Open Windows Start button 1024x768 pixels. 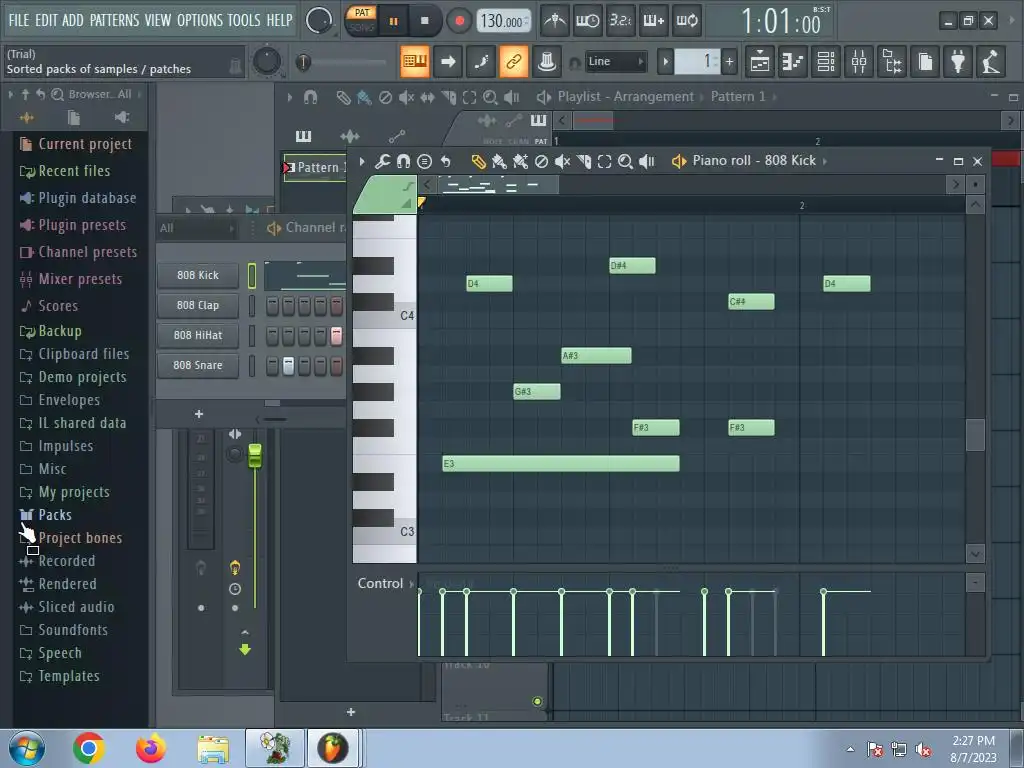26,748
